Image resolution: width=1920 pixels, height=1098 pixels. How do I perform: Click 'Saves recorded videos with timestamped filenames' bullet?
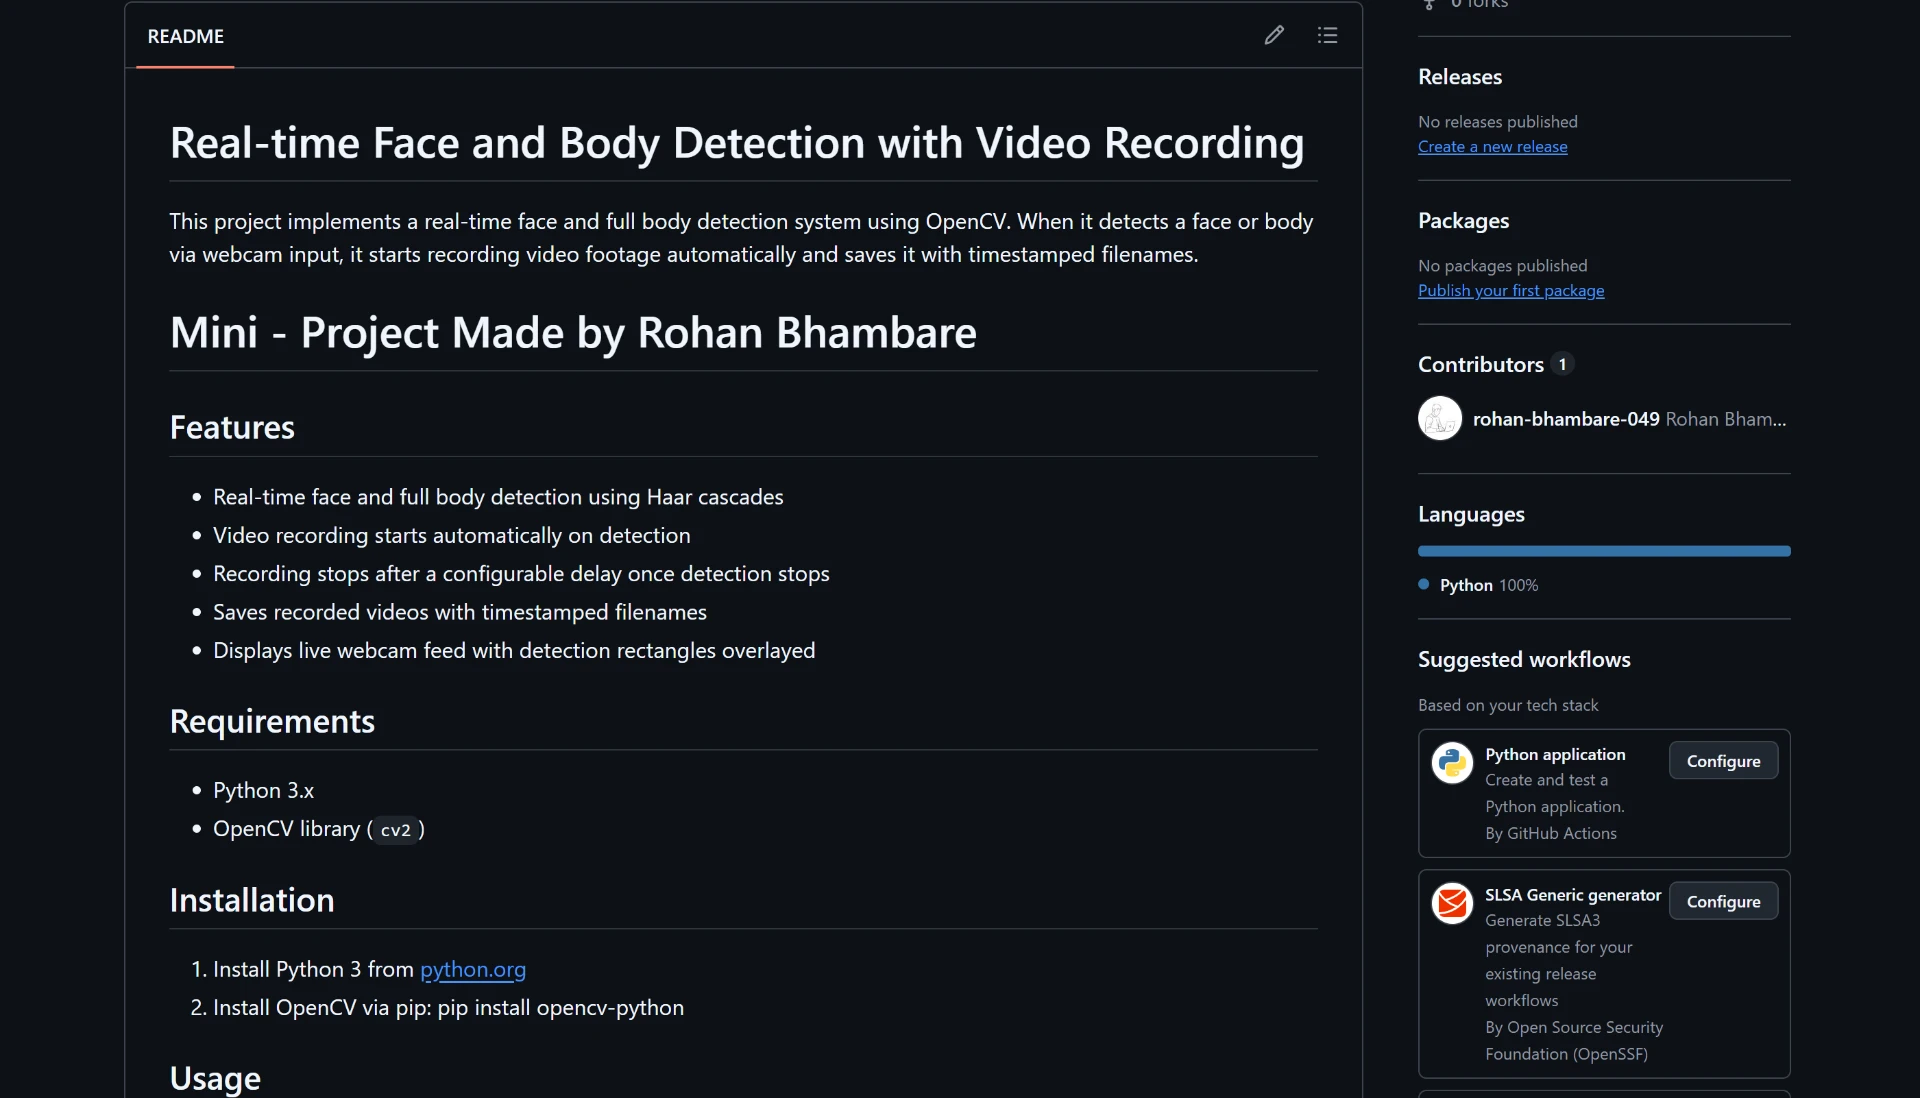460,612
